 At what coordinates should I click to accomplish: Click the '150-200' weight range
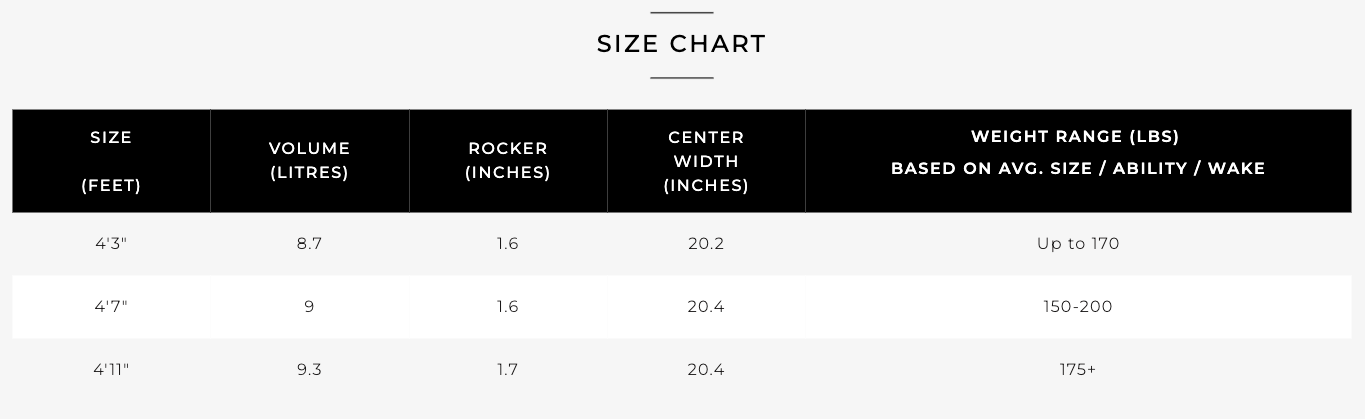(1078, 307)
